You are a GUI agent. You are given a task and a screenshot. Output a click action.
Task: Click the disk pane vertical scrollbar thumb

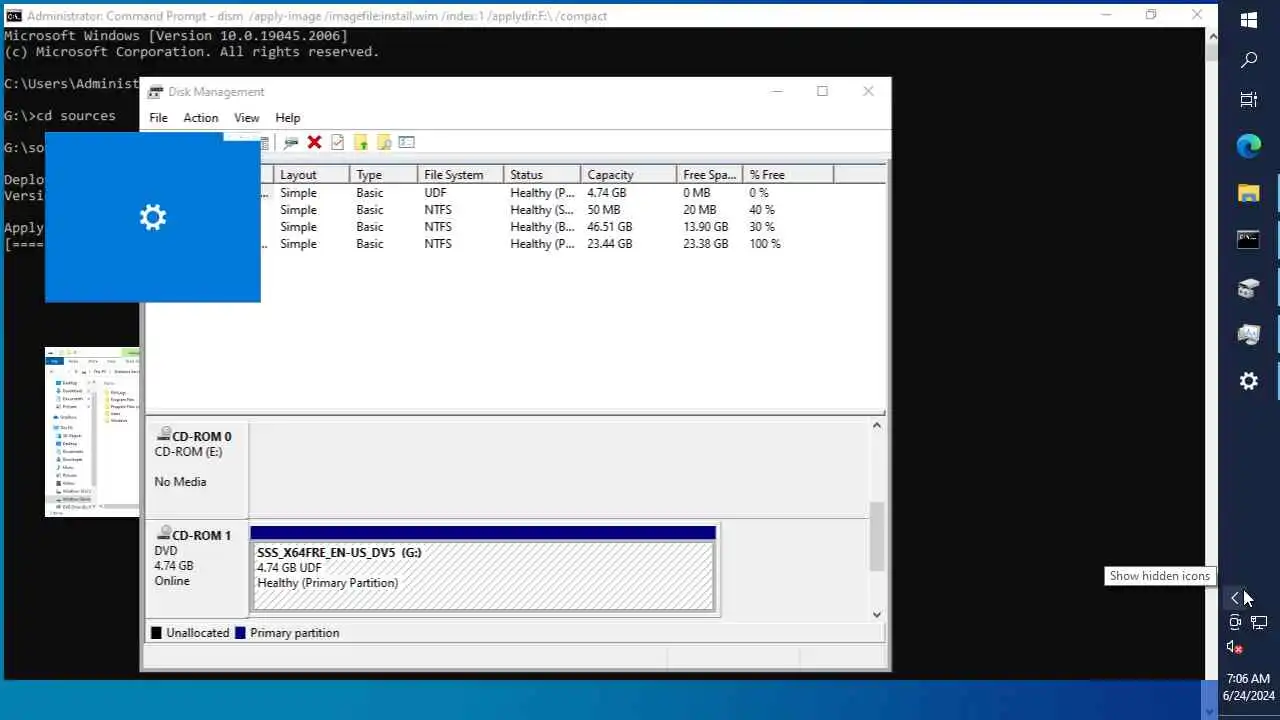(x=877, y=536)
